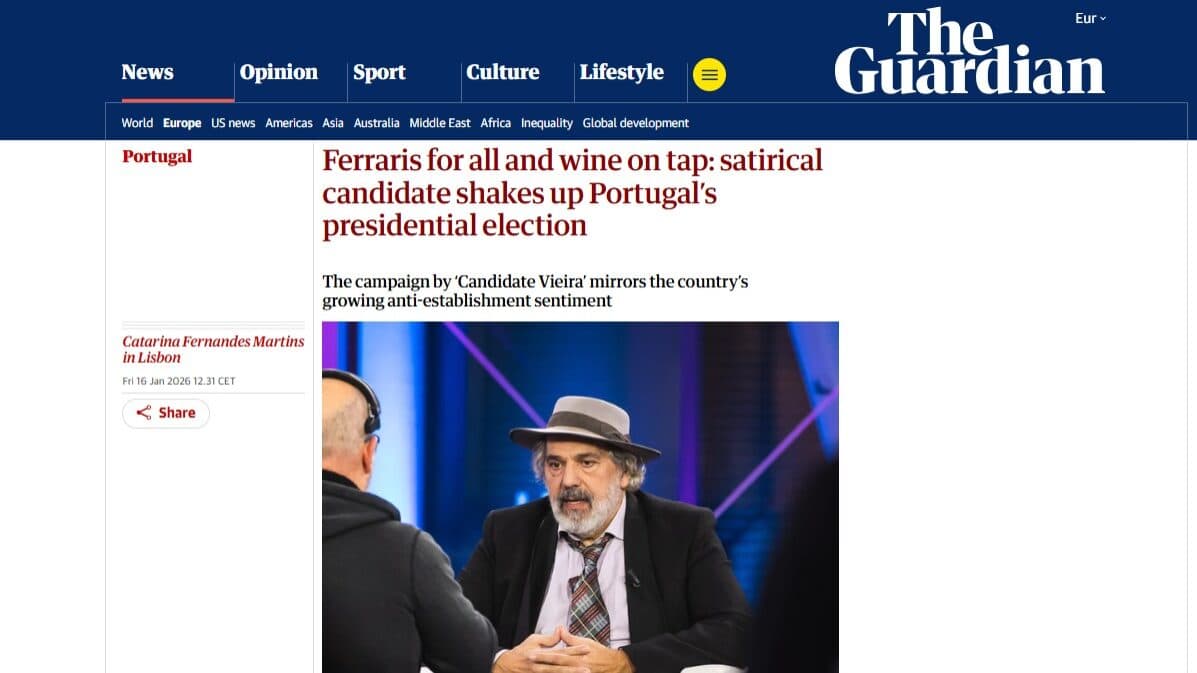The height and width of the screenshot is (673, 1197).
Task: Click the article headline about Candidate Vieira
Action: tap(571, 192)
